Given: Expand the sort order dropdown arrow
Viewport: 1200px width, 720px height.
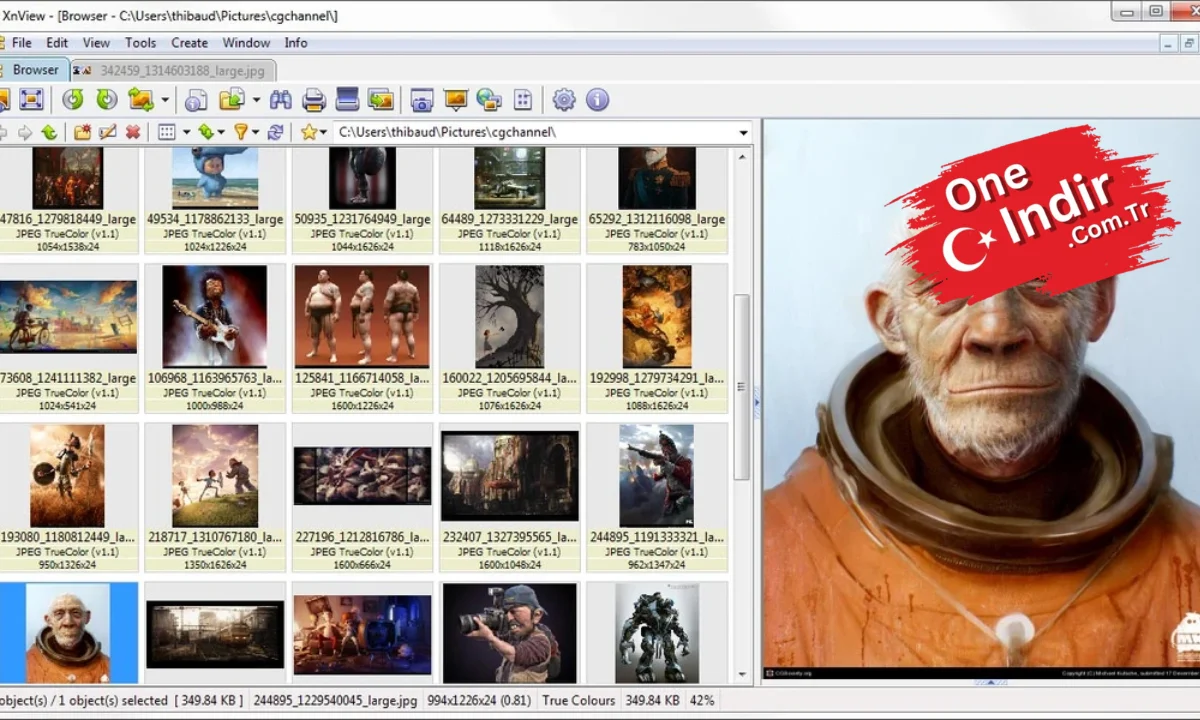Looking at the screenshot, I should [x=221, y=133].
